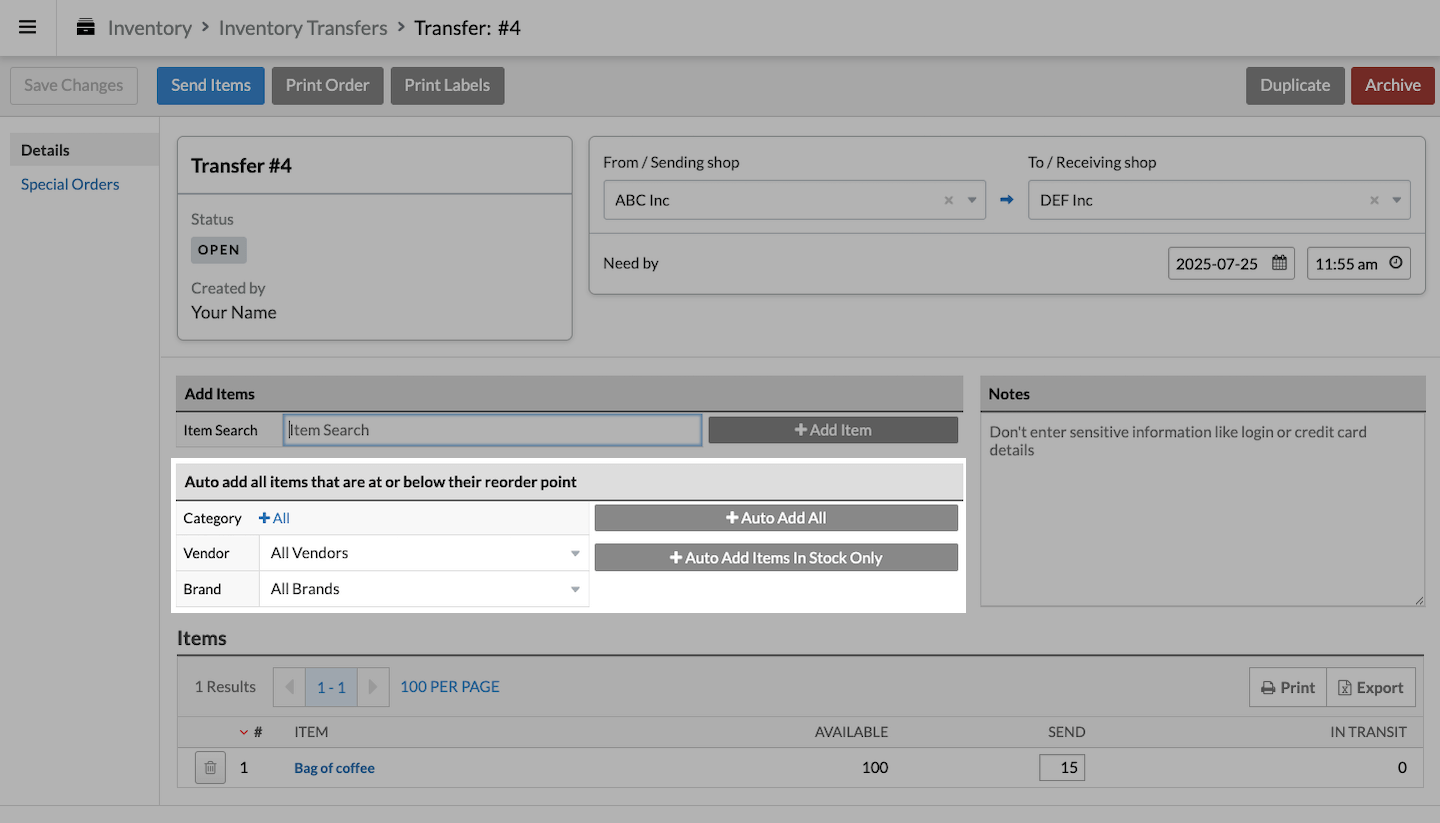
Task: Switch to Special Orders section
Action: click(x=70, y=184)
